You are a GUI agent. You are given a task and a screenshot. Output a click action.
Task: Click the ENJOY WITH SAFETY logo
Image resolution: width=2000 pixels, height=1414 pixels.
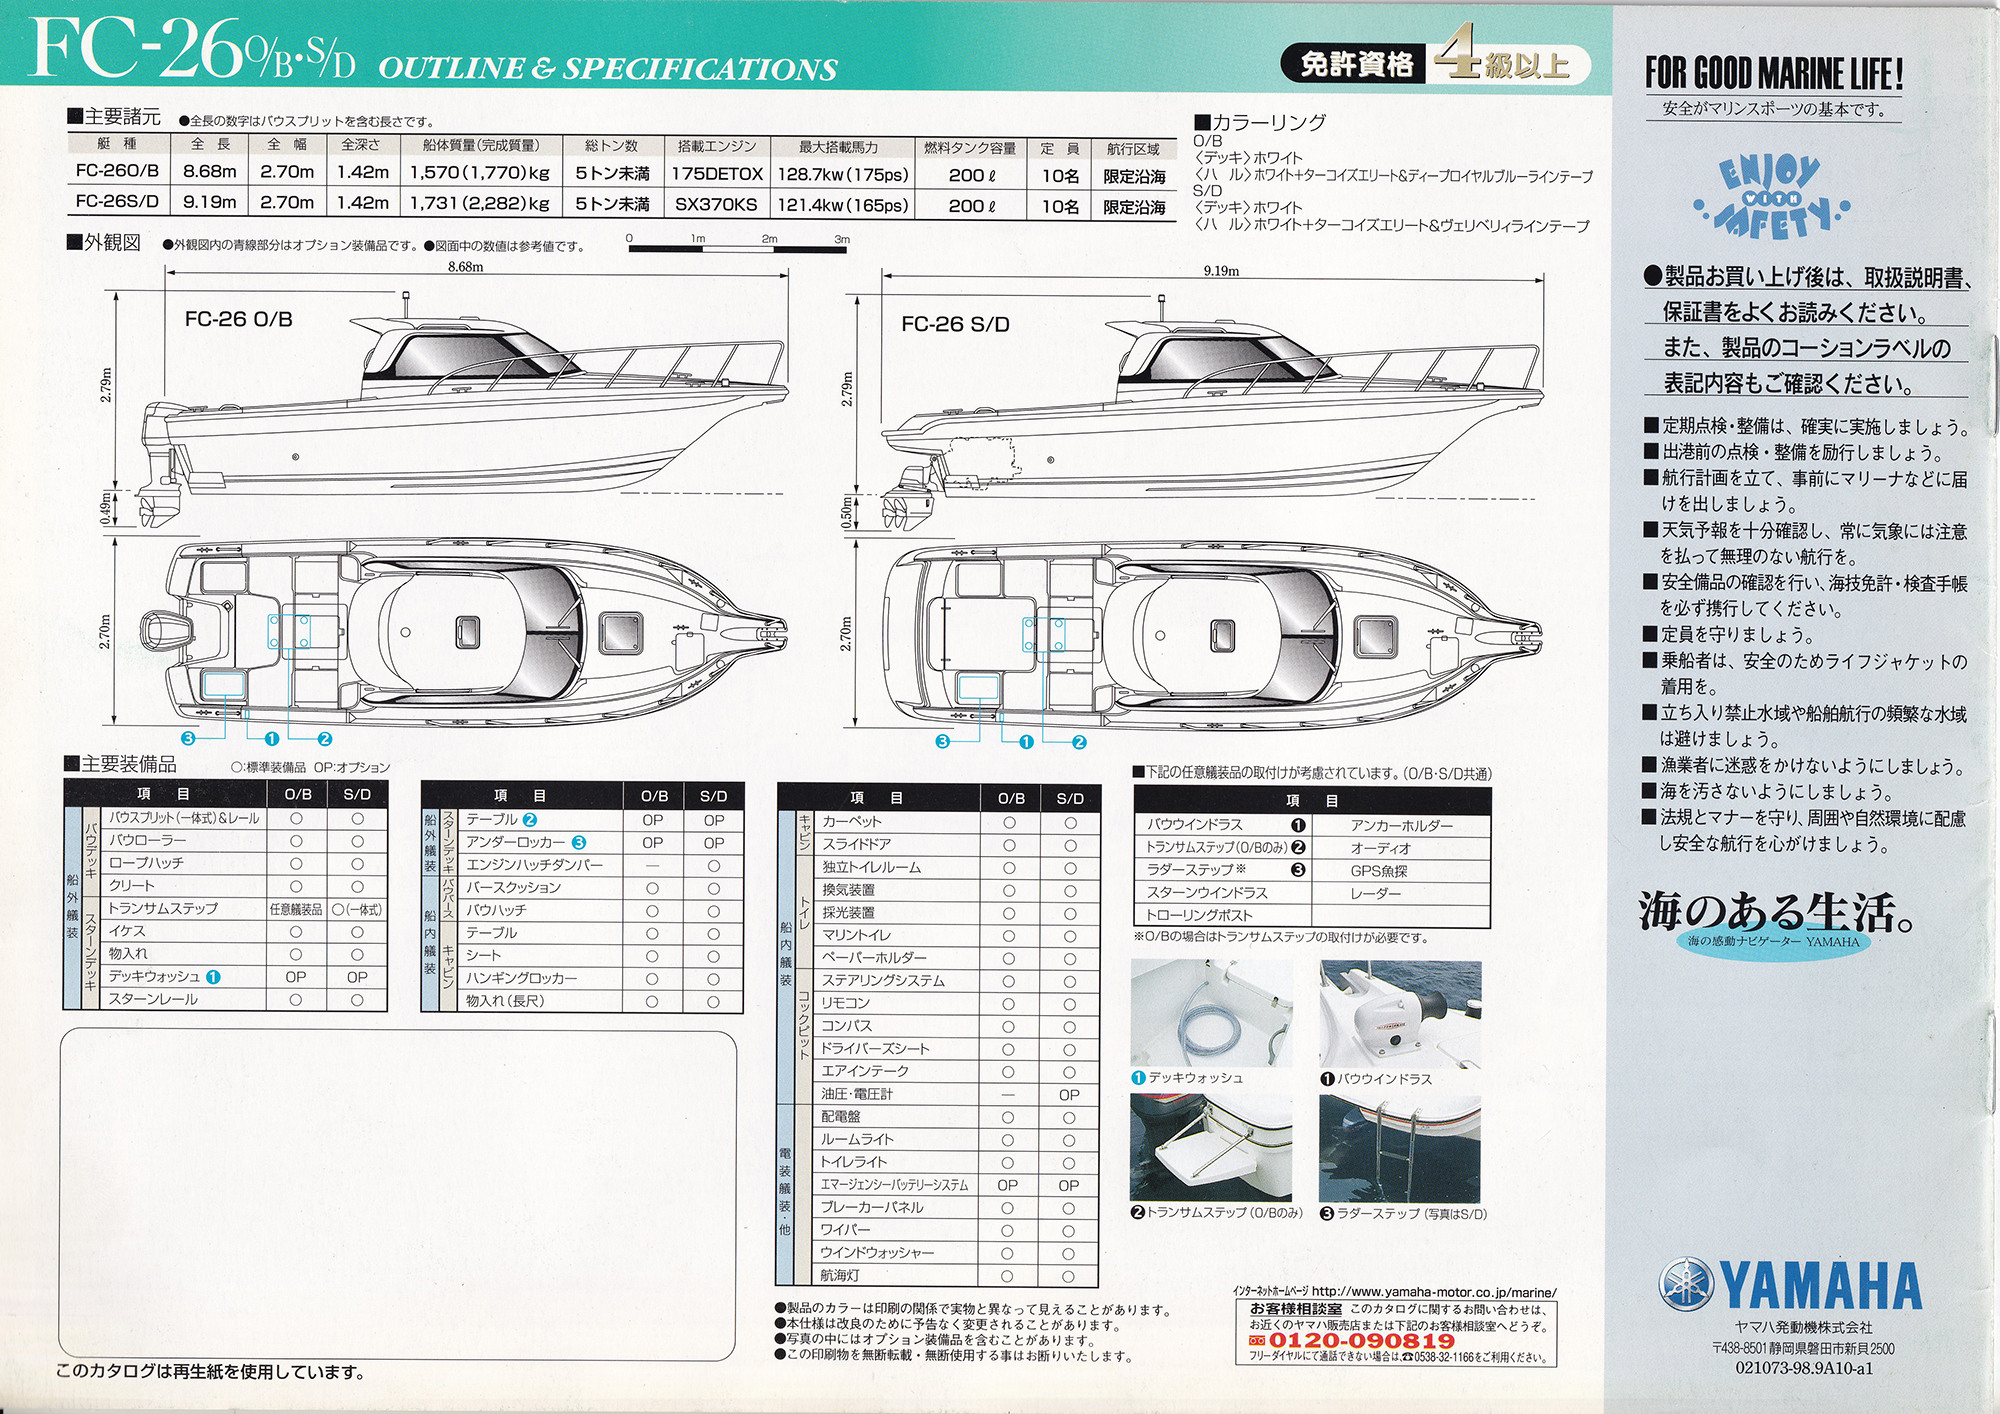pyautogui.click(x=1771, y=198)
